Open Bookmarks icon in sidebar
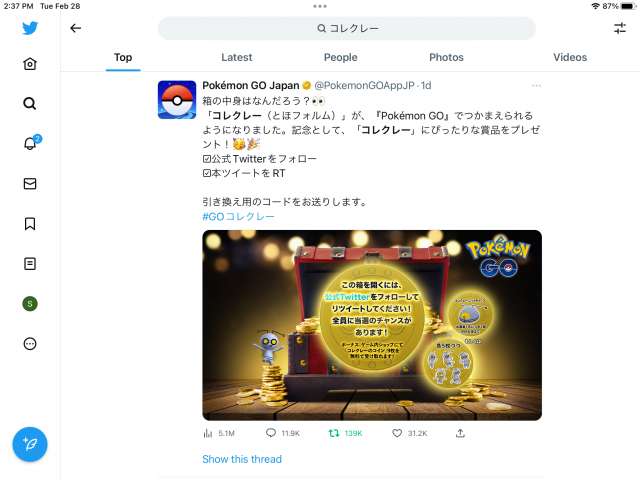 pos(30,224)
